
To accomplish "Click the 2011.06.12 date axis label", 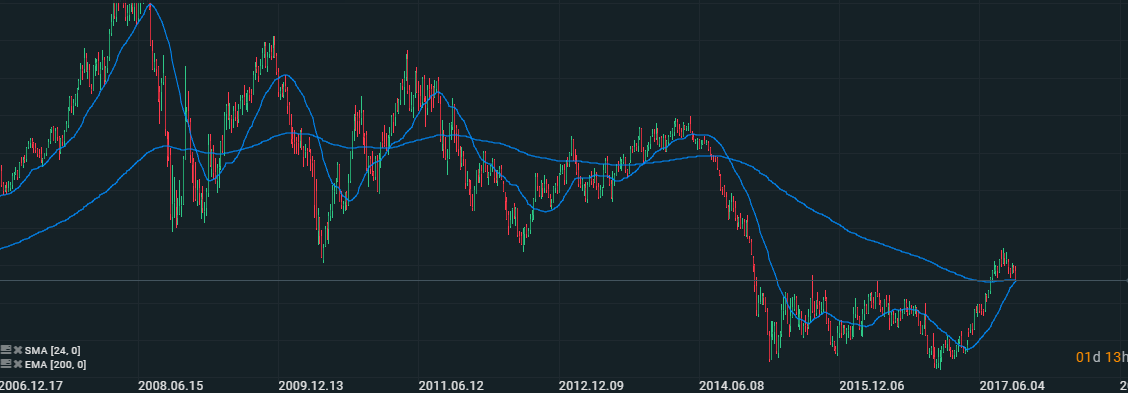I will [451, 385].
